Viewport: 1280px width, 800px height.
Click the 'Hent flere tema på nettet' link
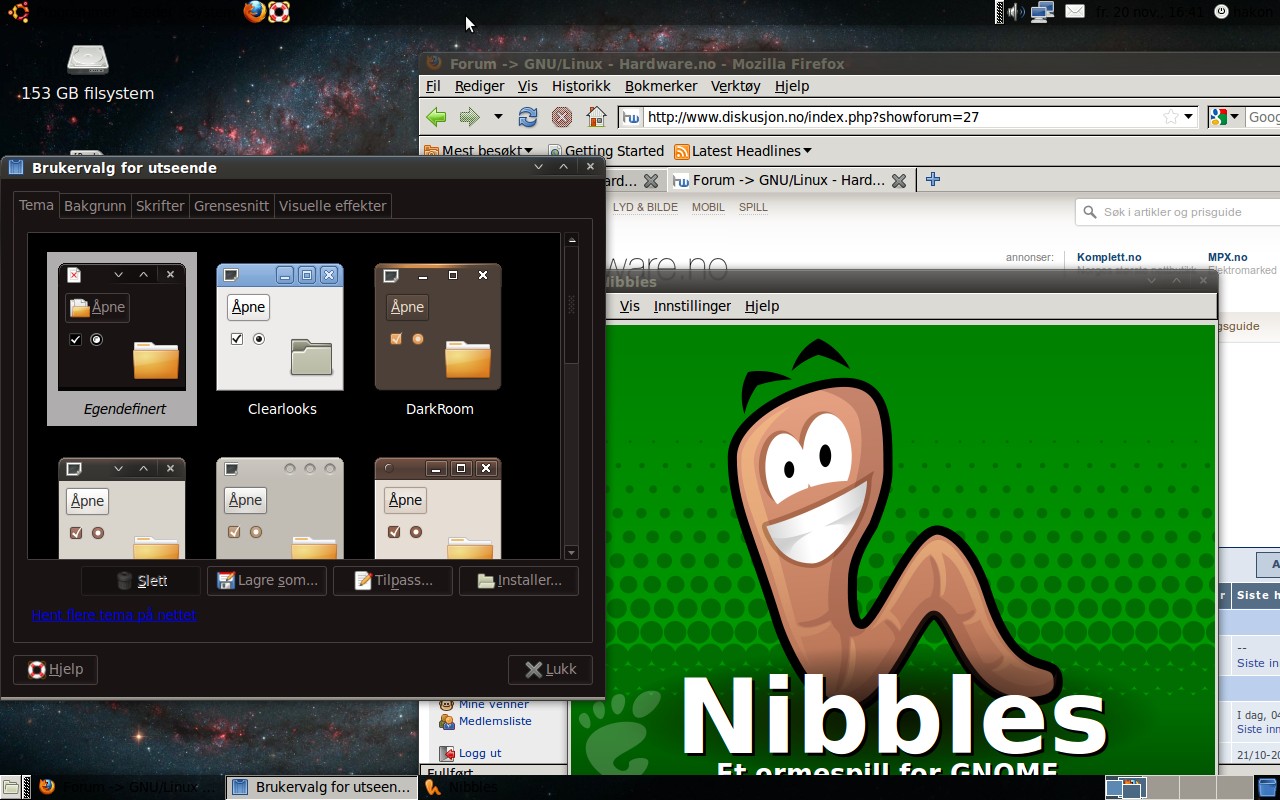pyautogui.click(x=114, y=615)
